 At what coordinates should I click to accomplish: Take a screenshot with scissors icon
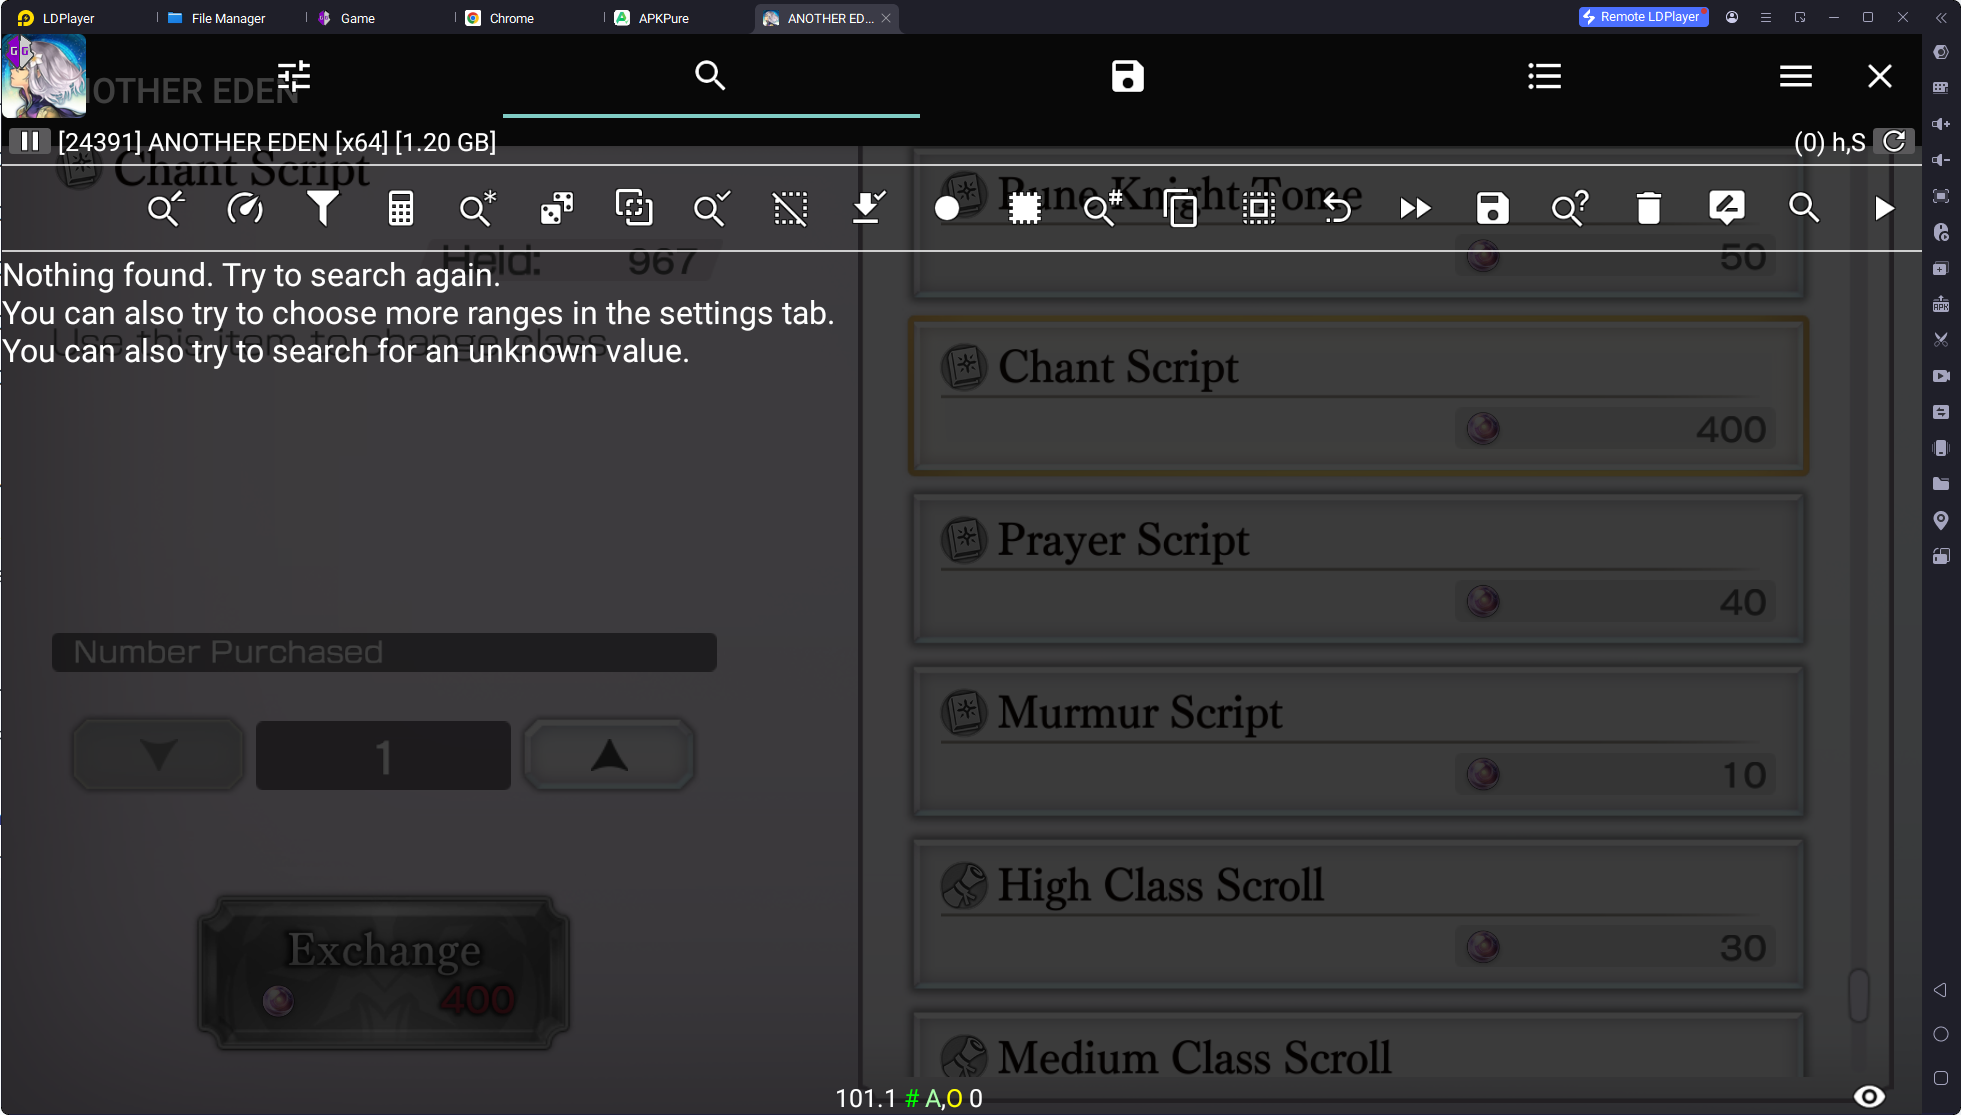[x=1941, y=340]
